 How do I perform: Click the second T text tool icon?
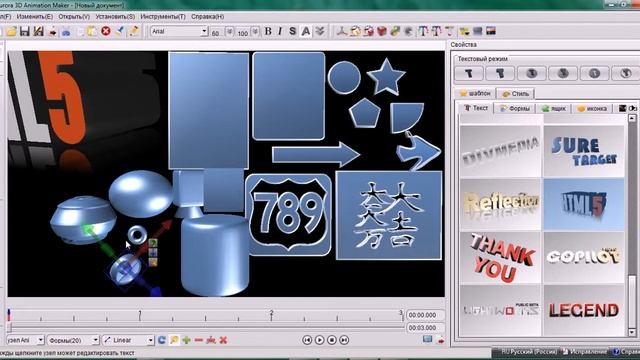(x=436, y=31)
